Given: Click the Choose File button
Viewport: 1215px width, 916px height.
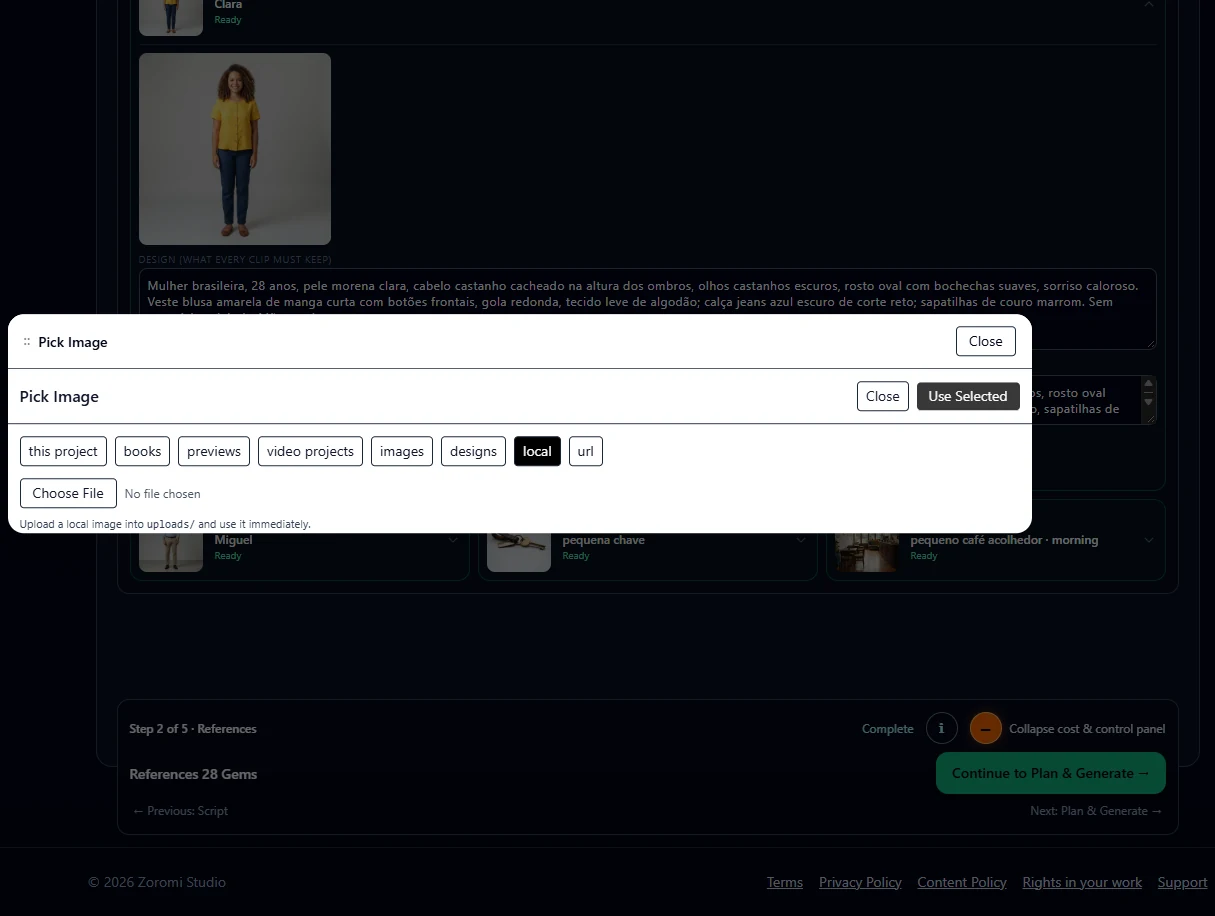Looking at the screenshot, I should [x=68, y=493].
